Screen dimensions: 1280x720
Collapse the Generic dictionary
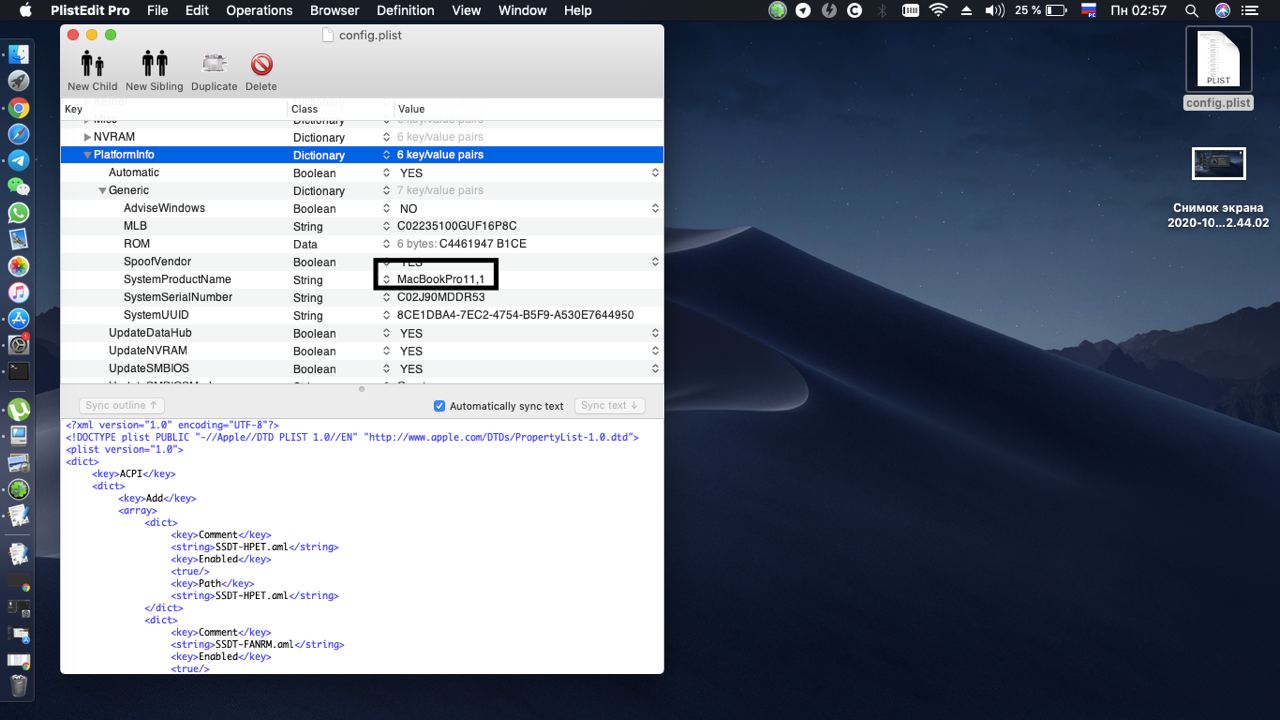point(103,191)
